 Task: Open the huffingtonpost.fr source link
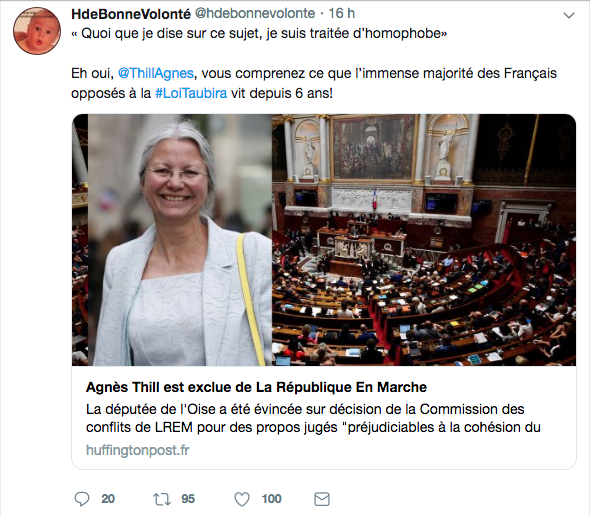[138, 450]
